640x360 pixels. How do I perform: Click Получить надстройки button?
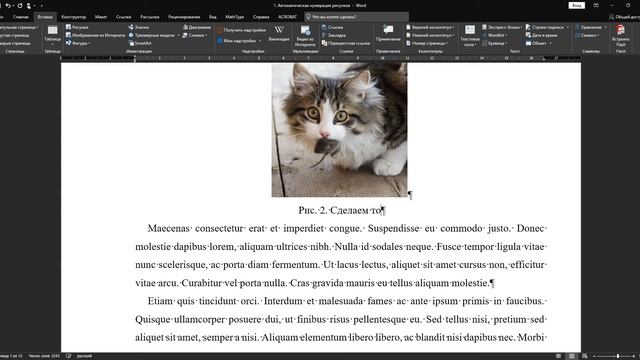coord(241,30)
